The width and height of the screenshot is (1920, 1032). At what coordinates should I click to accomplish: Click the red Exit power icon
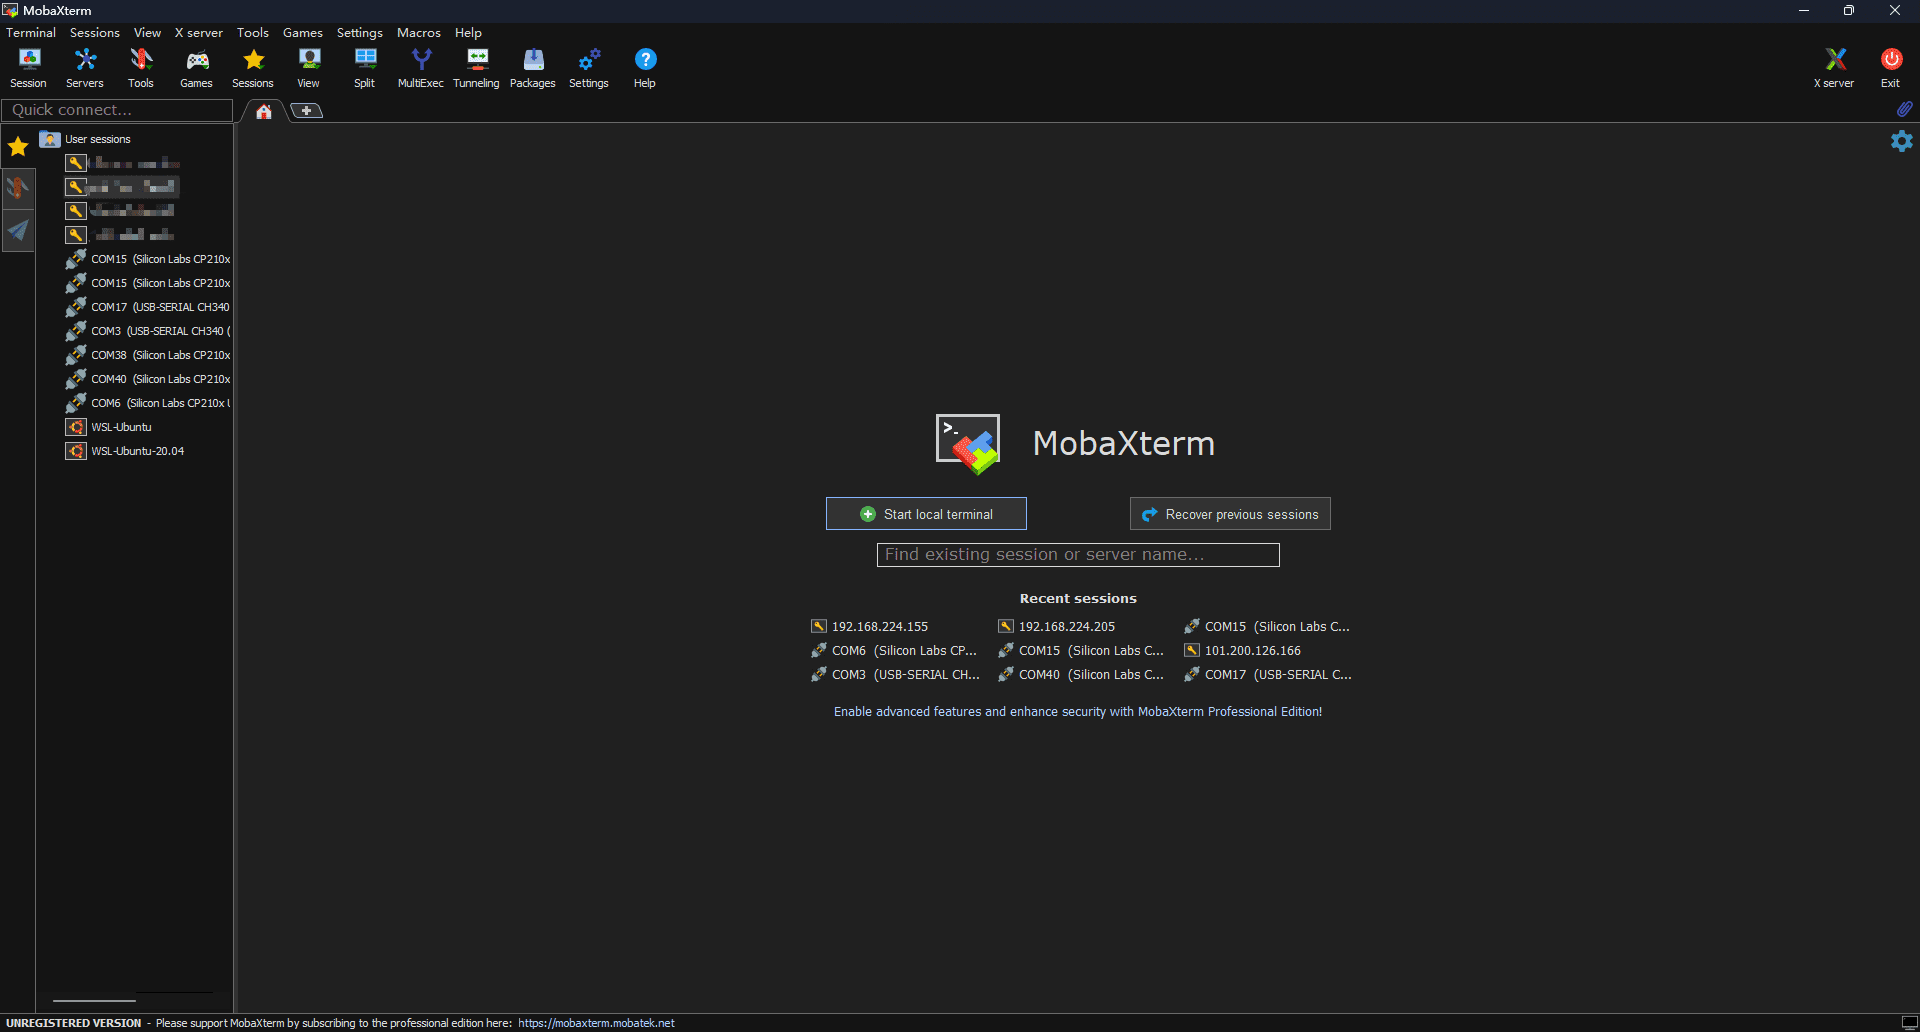coord(1891,68)
